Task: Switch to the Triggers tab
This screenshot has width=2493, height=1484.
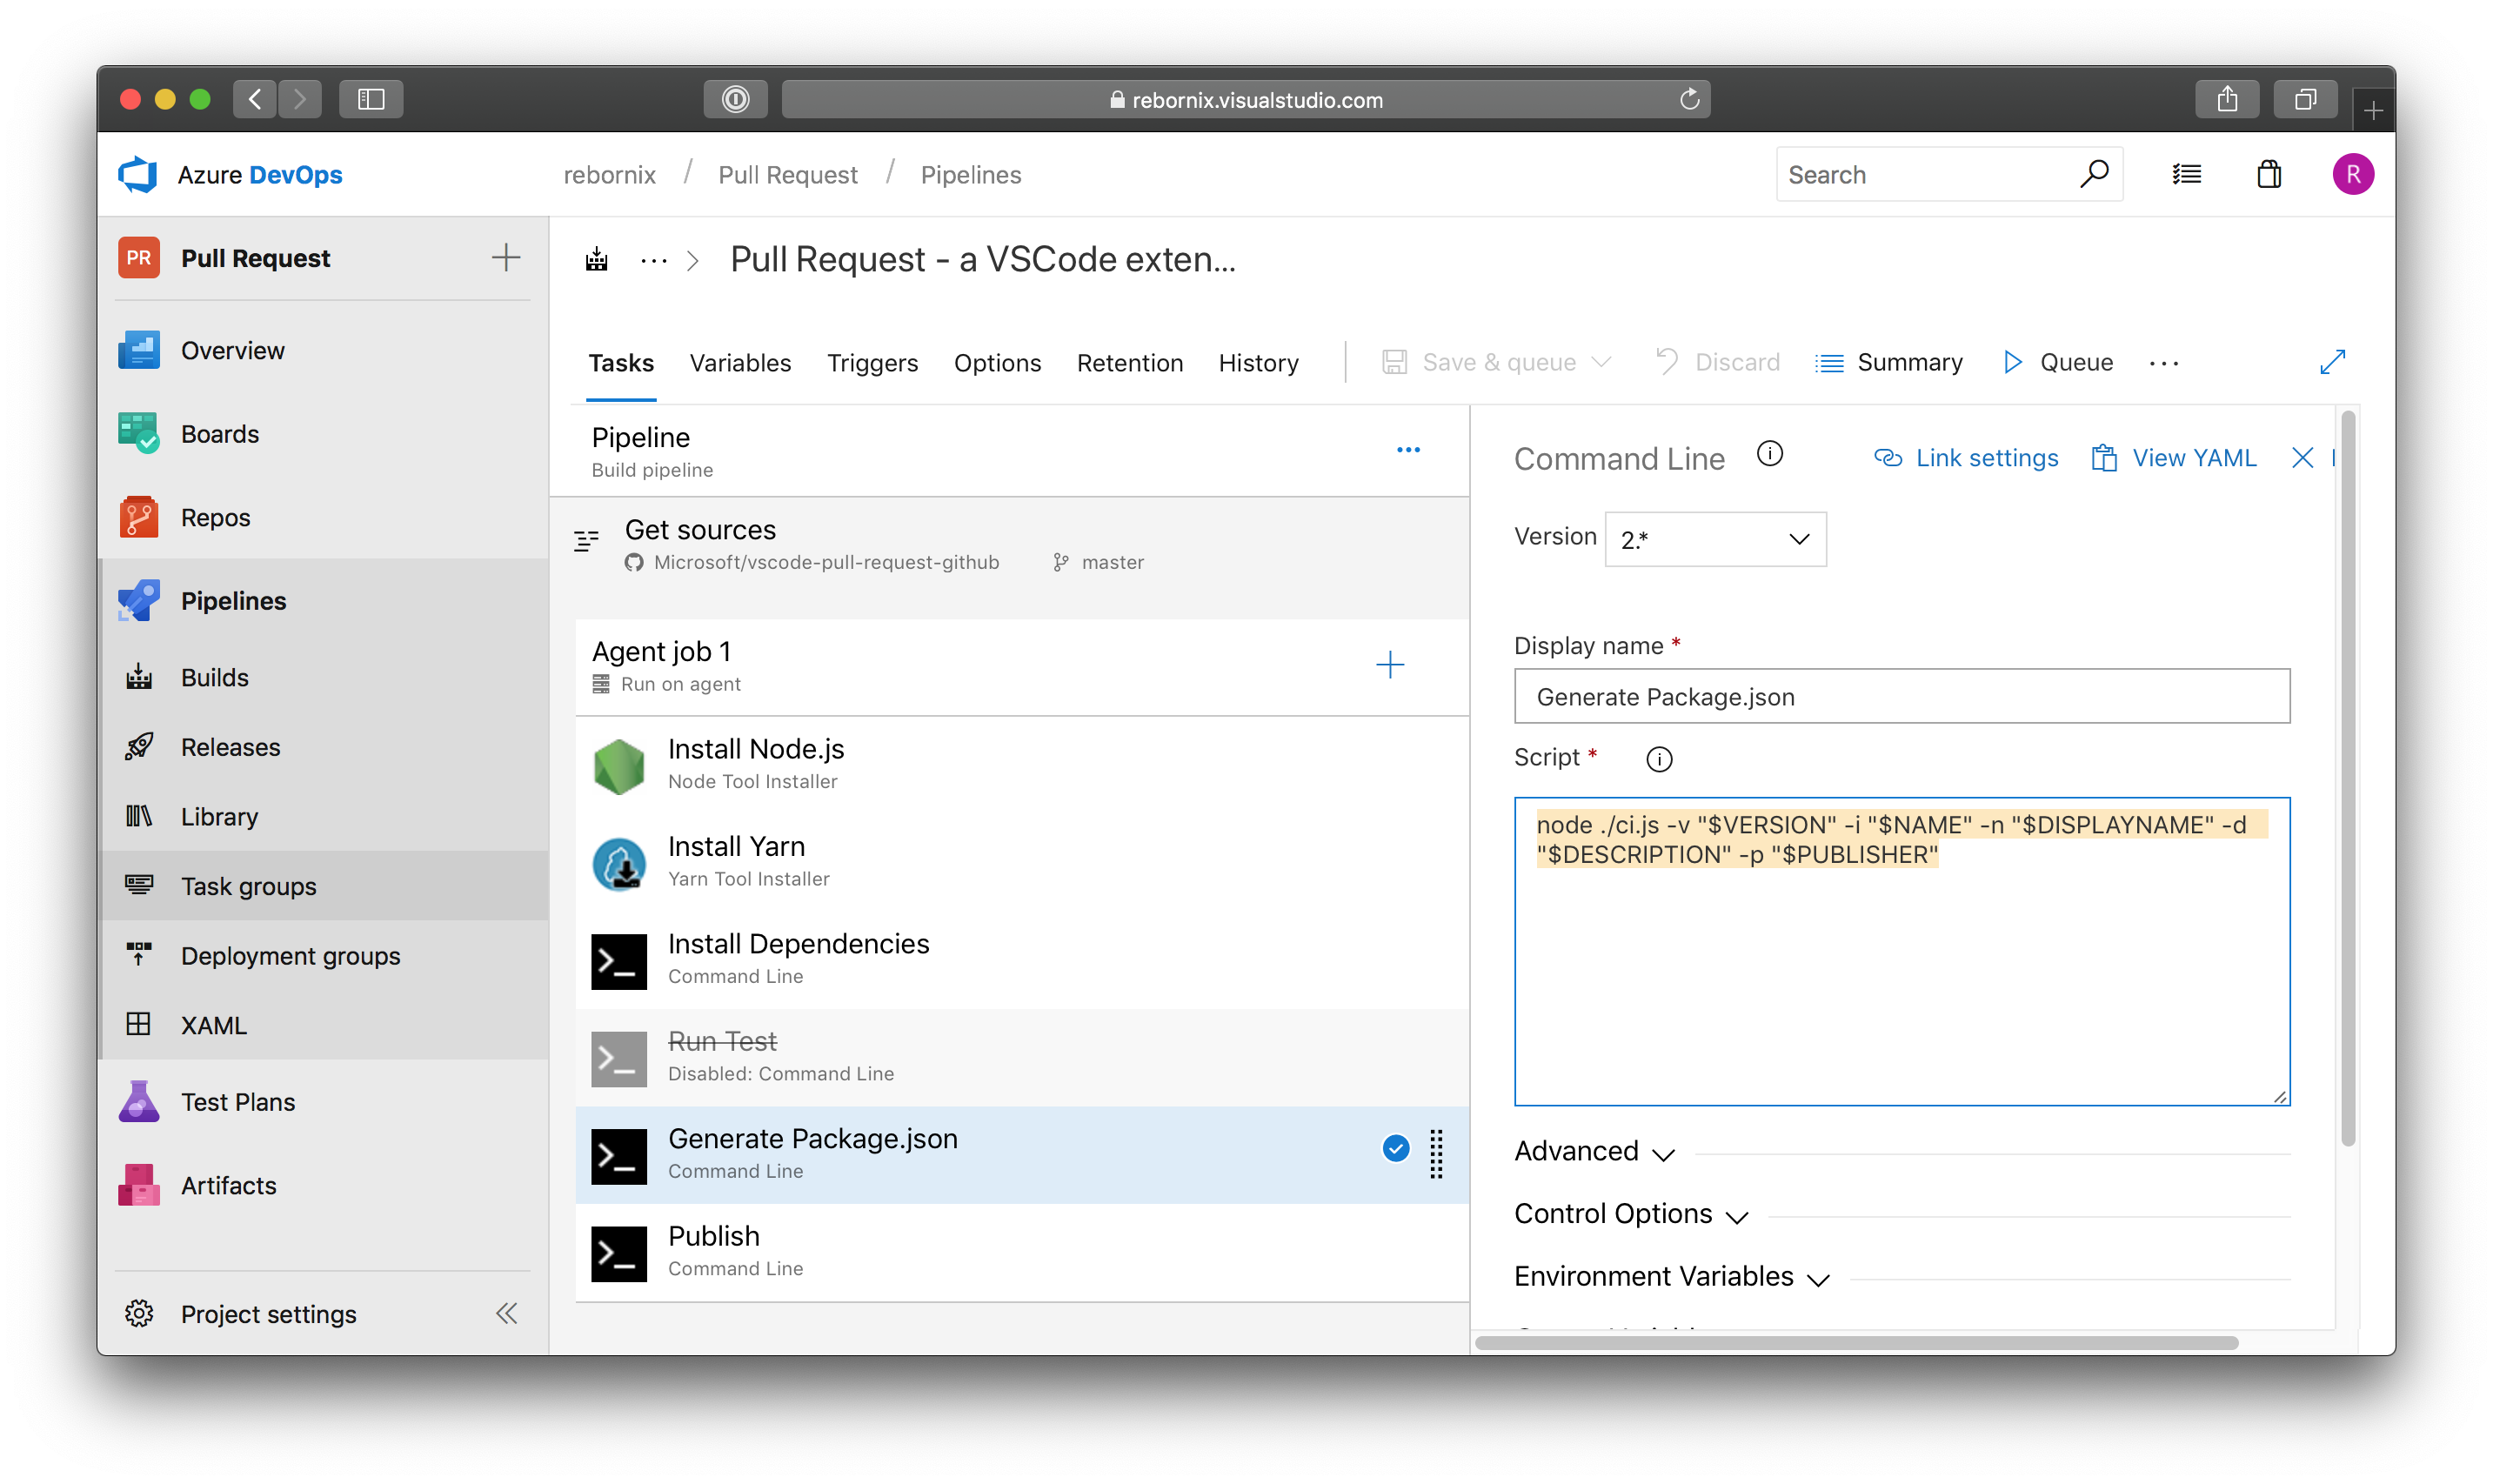Action: pyautogui.click(x=872, y=363)
